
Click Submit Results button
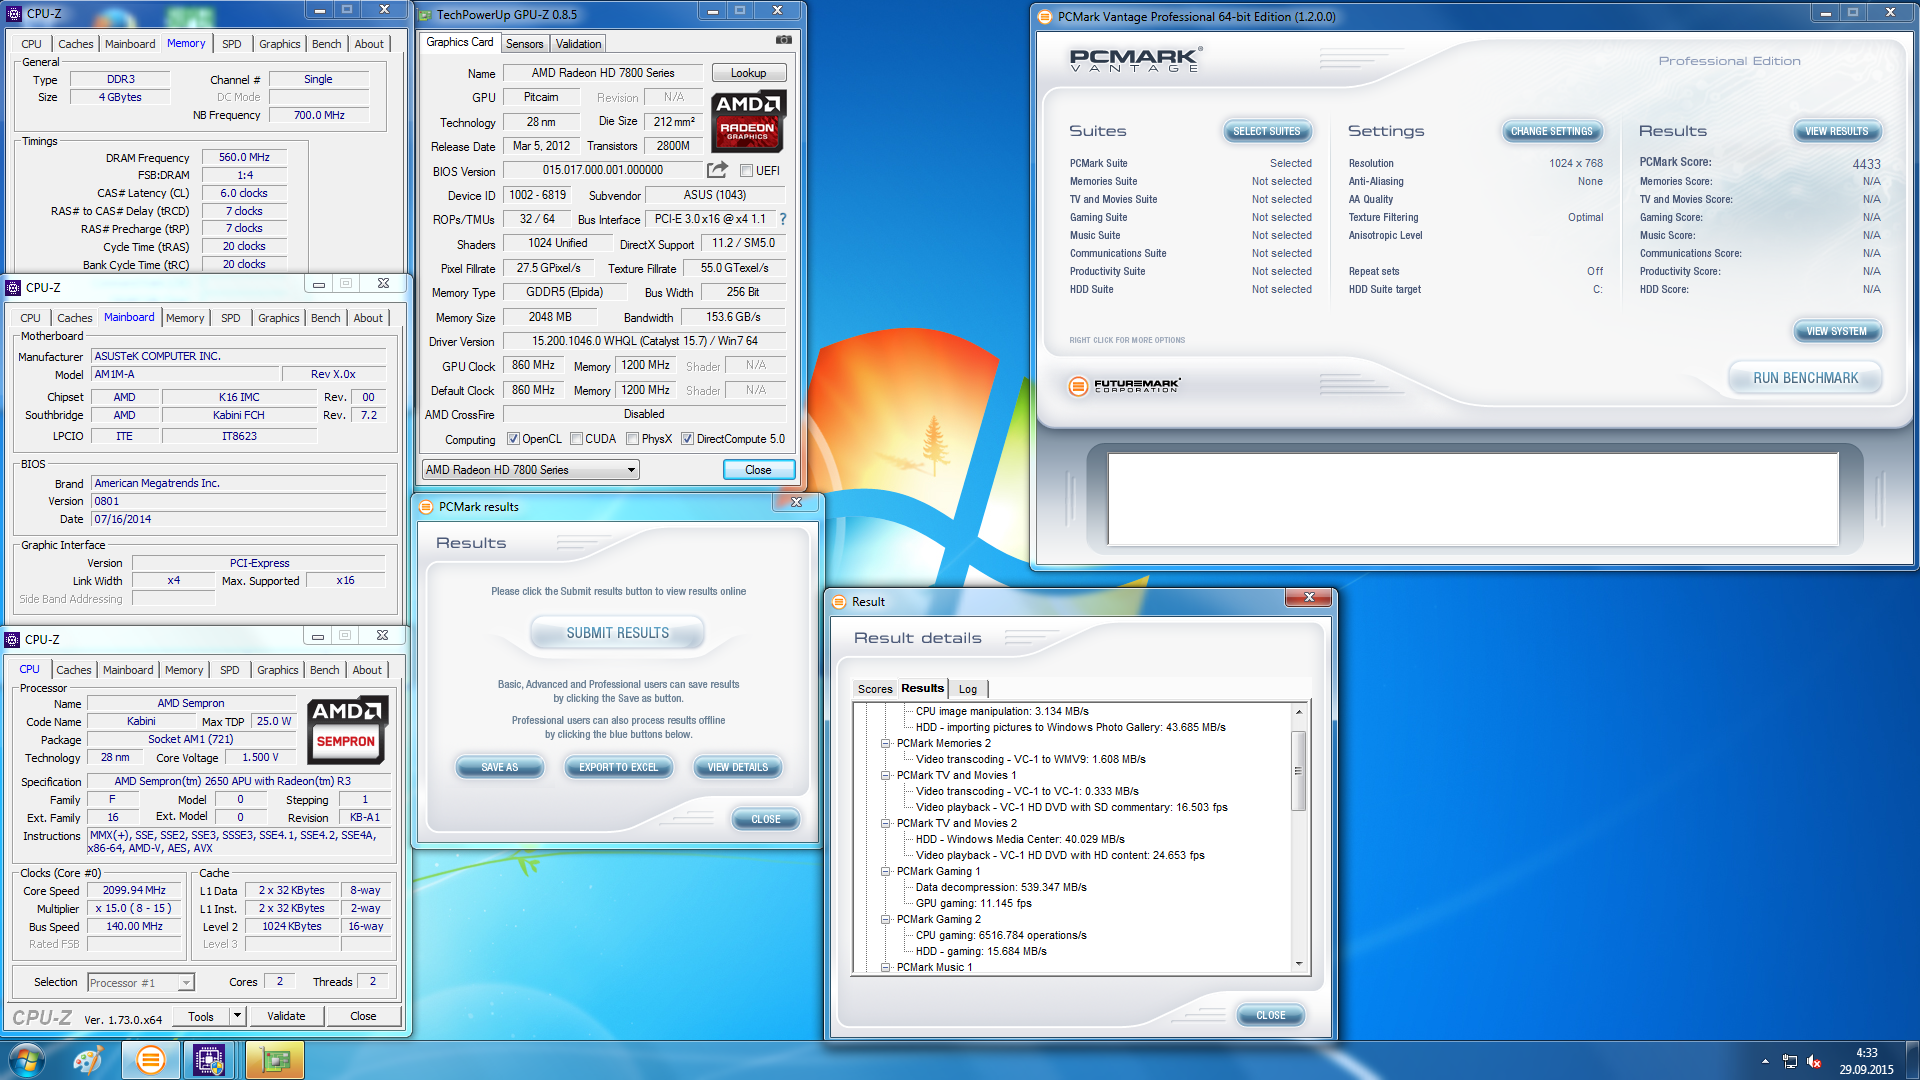[617, 633]
